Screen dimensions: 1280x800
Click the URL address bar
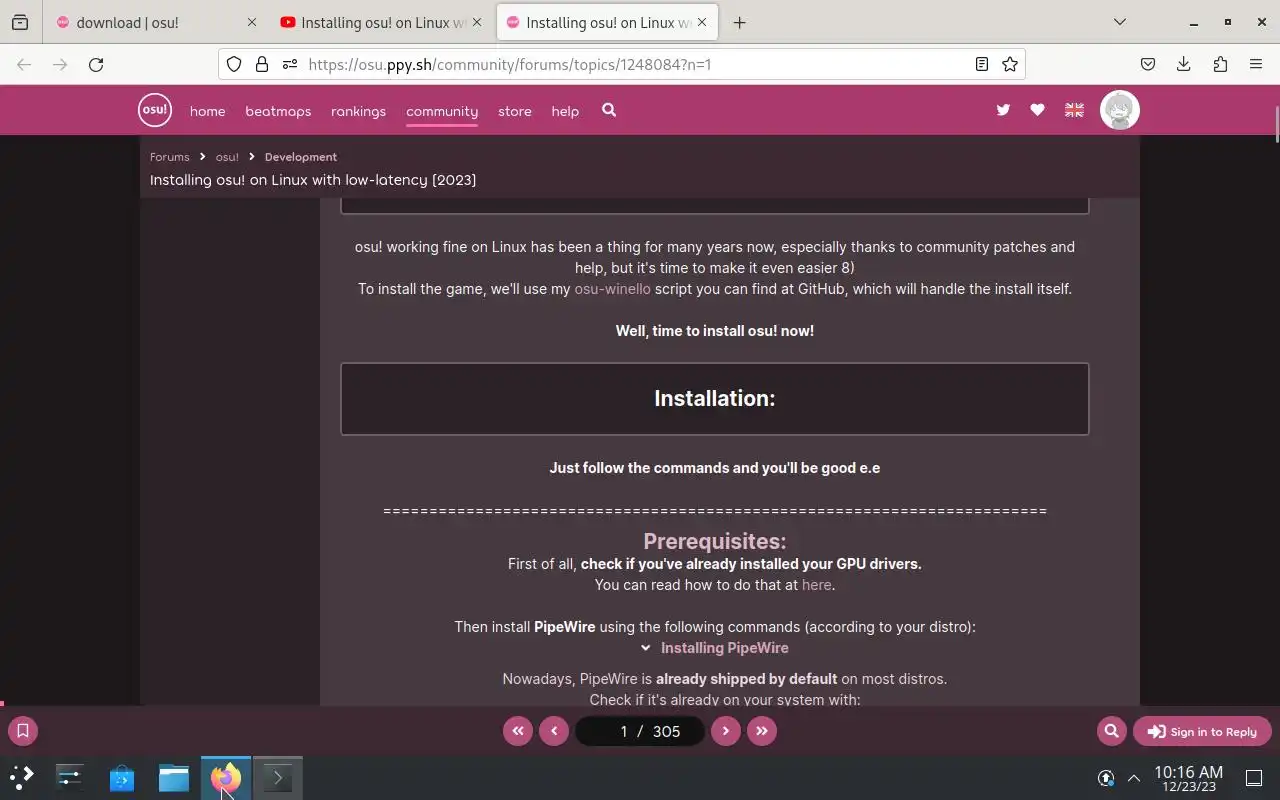click(620, 64)
